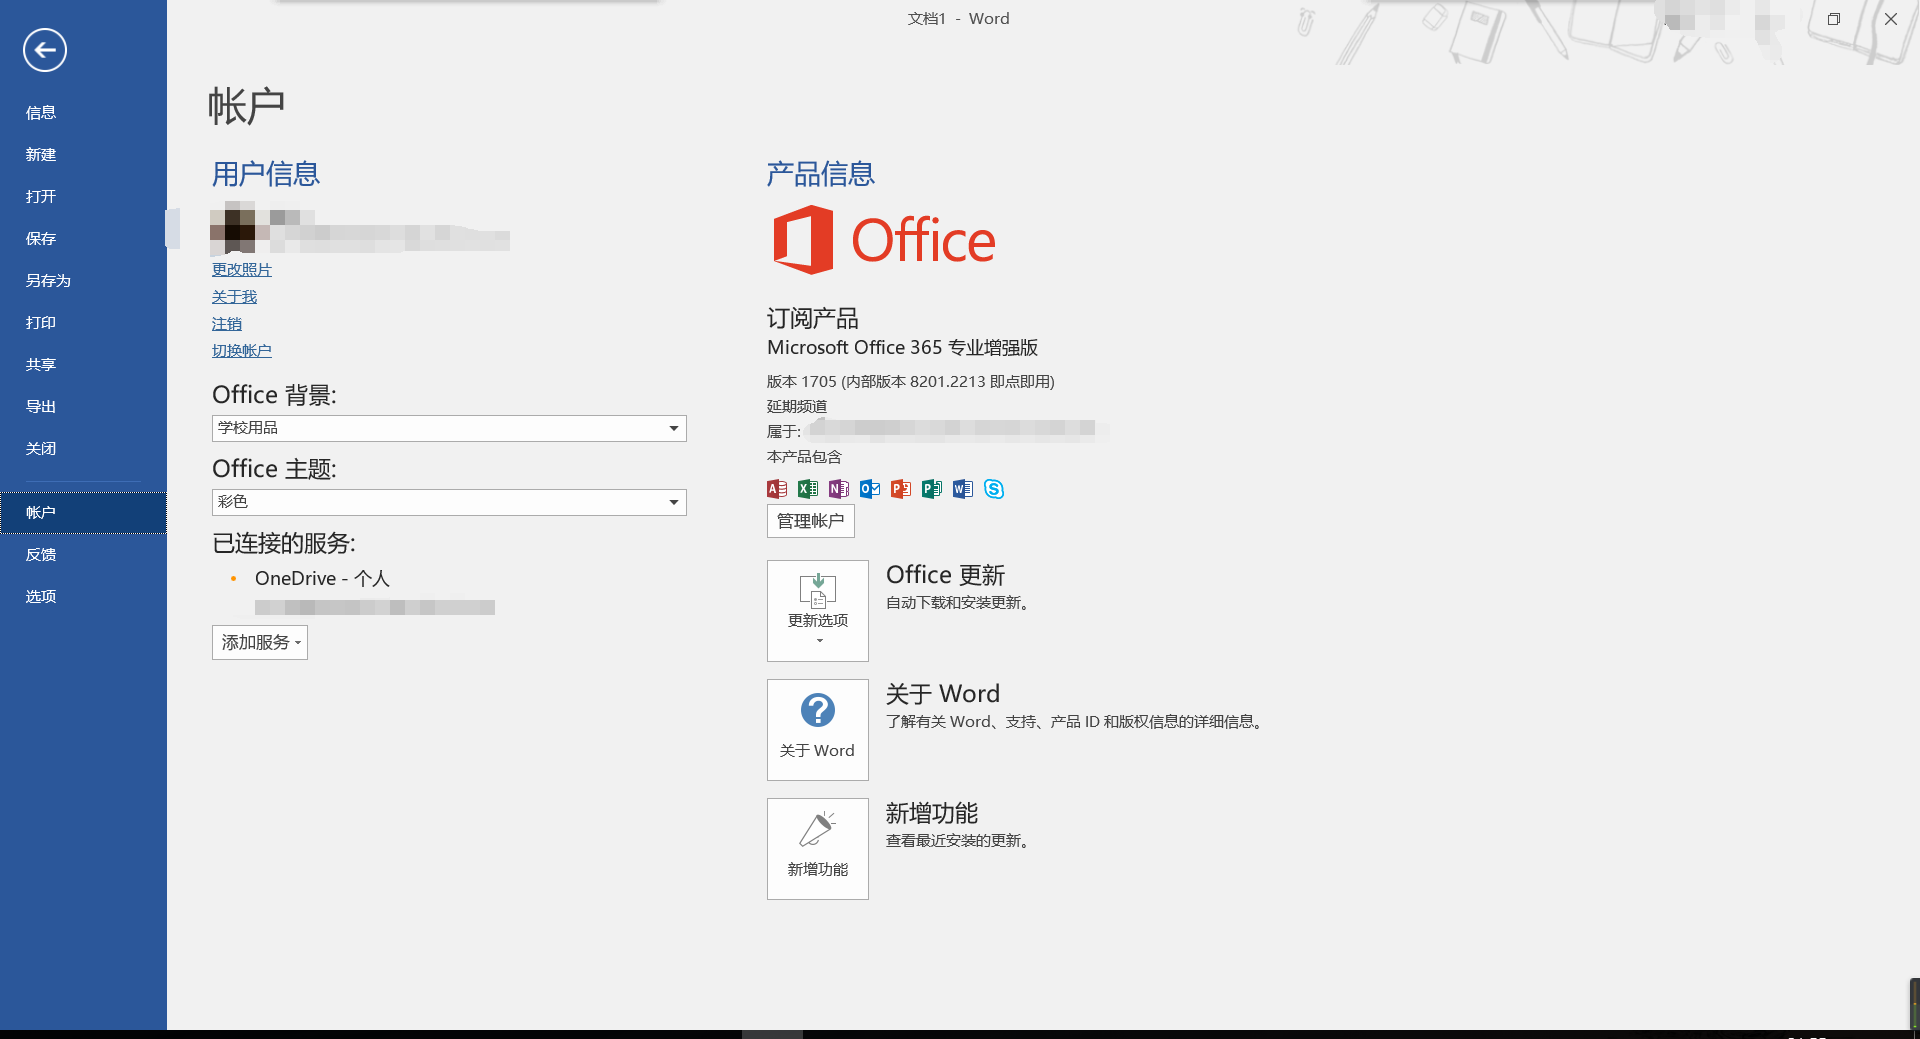The image size is (1920, 1039).
Task: Click the 产品信息 section heading
Action: 821,174
